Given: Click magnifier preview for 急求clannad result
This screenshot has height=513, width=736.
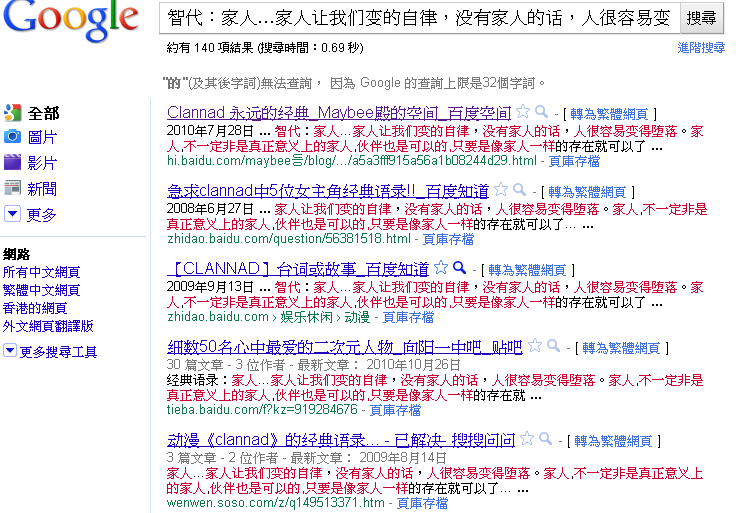Looking at the screenshot, I should point(520,190).
